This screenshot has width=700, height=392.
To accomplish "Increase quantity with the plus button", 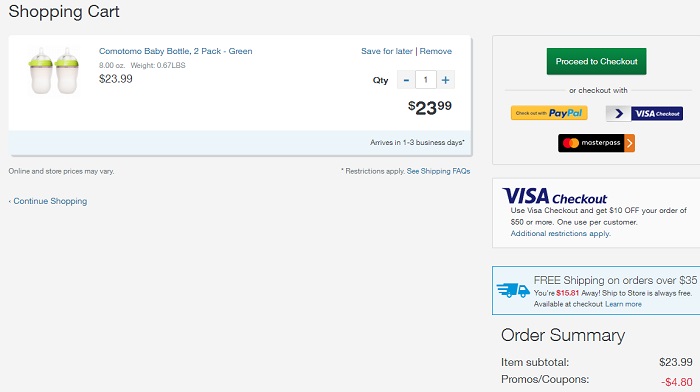I will 446,80.
